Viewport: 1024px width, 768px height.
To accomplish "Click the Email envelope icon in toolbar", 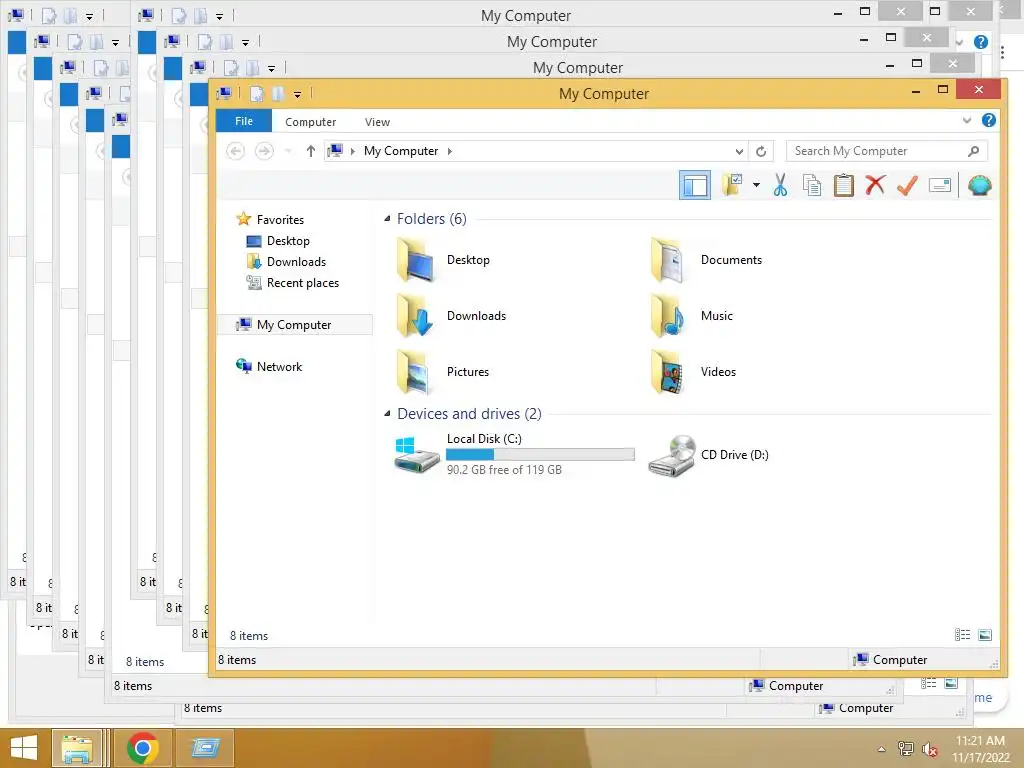I will click(939, 185).
